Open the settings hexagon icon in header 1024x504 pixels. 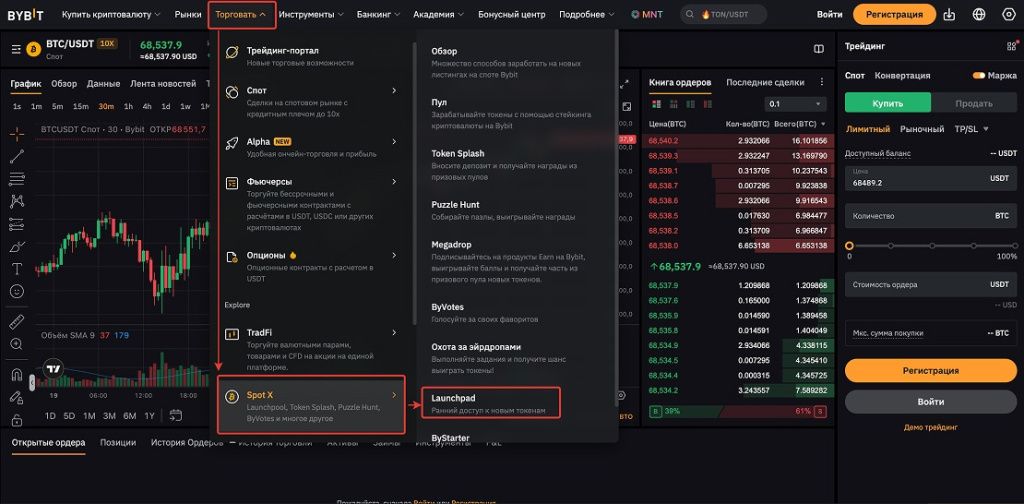point(1008,14)
